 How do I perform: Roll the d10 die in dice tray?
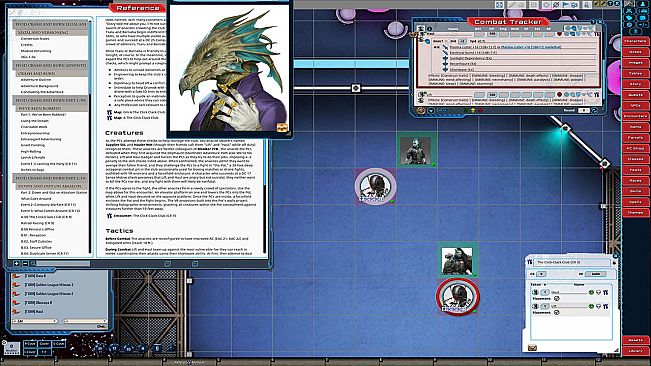click(128, 348)
